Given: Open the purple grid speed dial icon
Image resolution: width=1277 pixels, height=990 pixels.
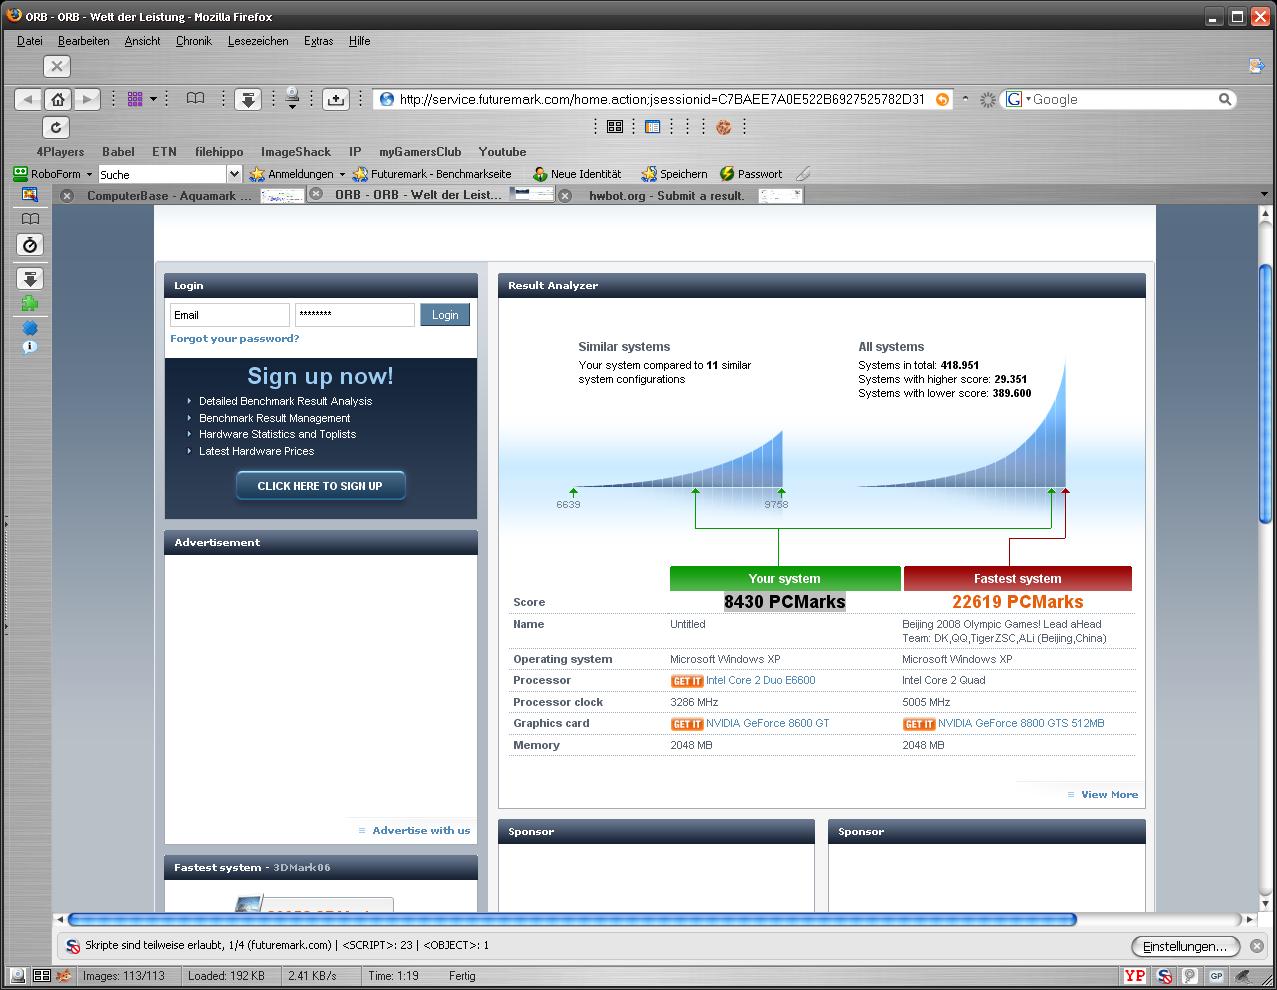Looking at the screenshot, I should tap(135, 99).
